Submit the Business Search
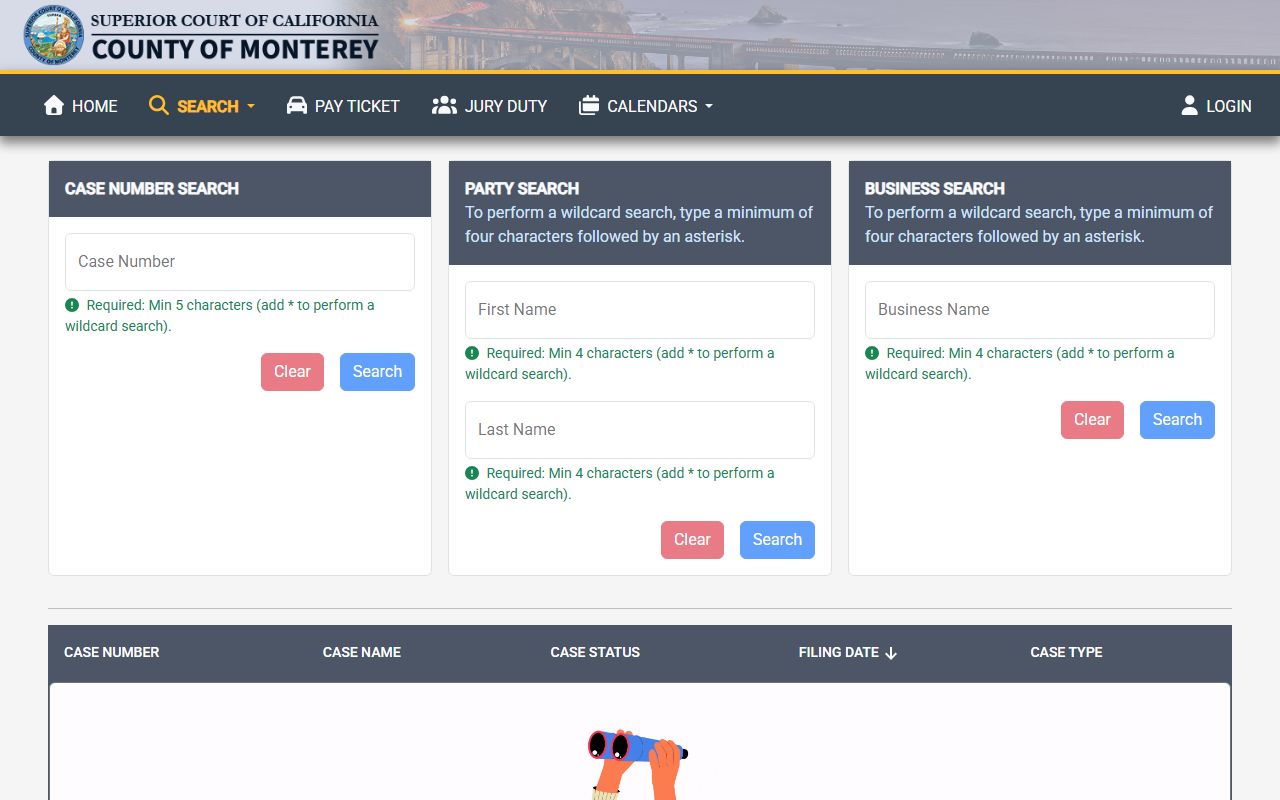Viewport: 1280px width, 800px height. tap(1177, 420)
